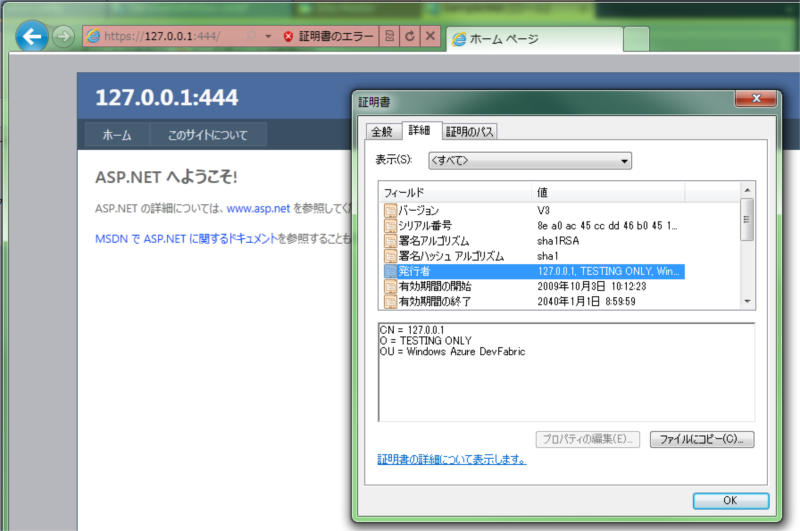Click the プロパティの編集(E)... button
This screenshot has width=800, height=531.
(588, 439)
